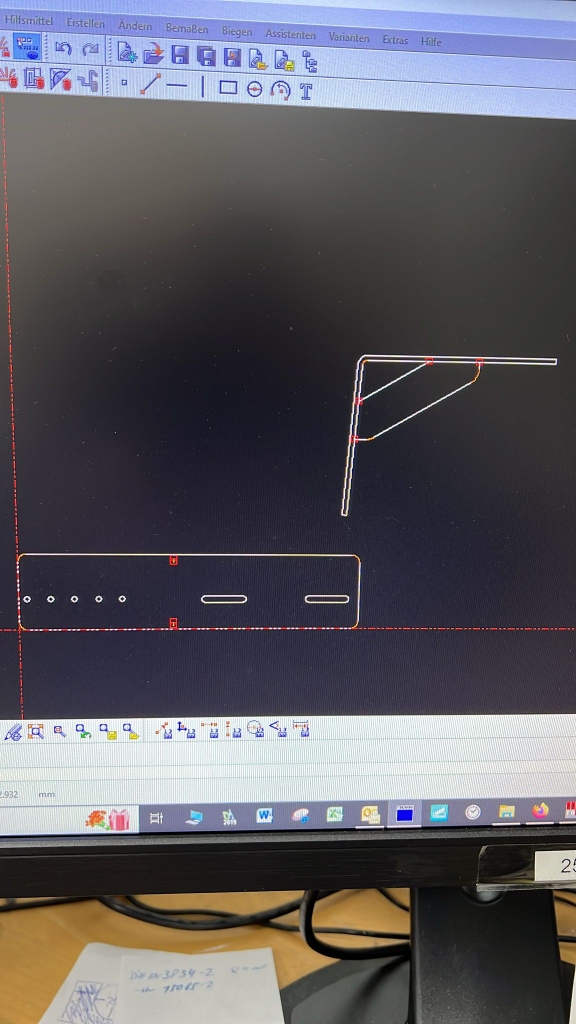
Task: Select the vertical line tool
Action: tap(202, 86)
